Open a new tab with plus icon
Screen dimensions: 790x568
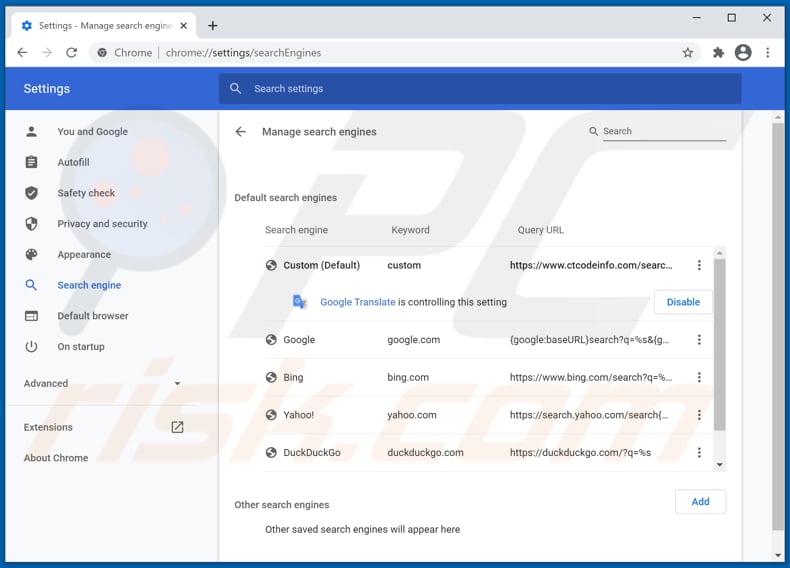click(213, 26)
